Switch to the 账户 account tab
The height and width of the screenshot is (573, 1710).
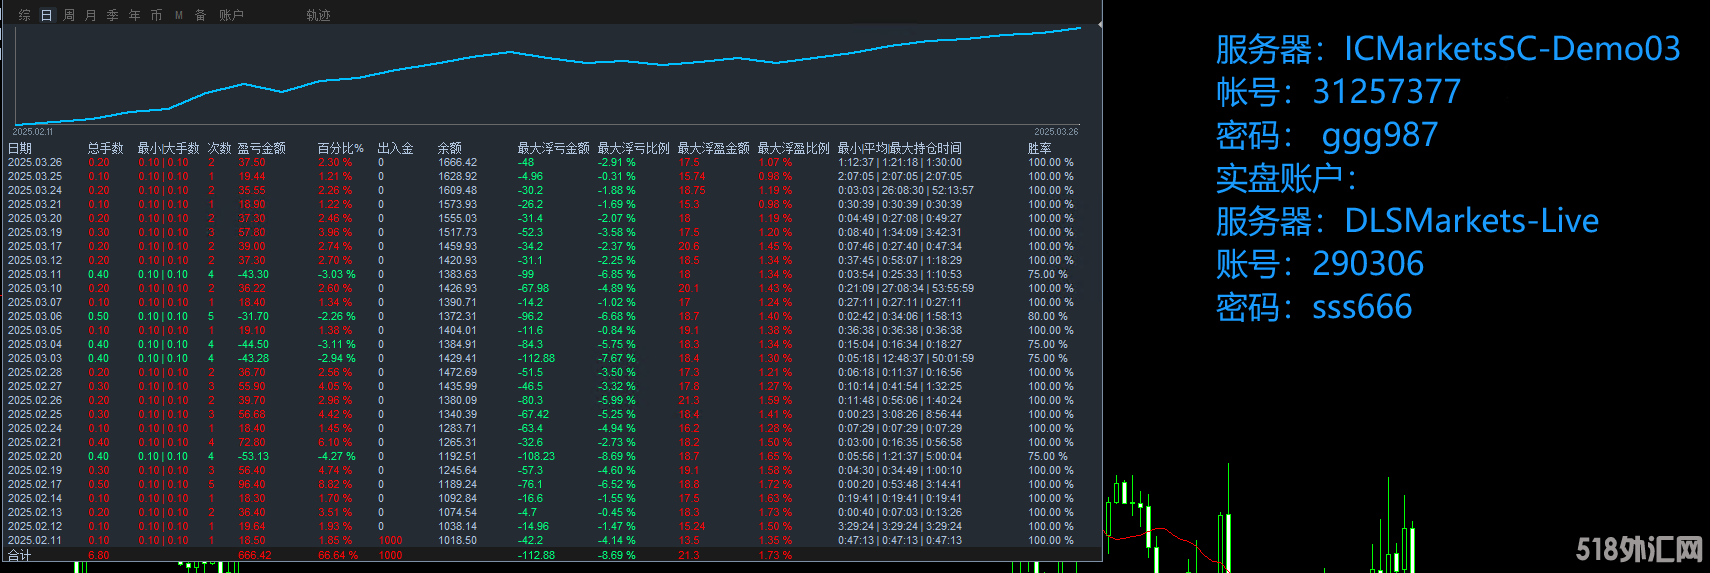pos(231,15)
